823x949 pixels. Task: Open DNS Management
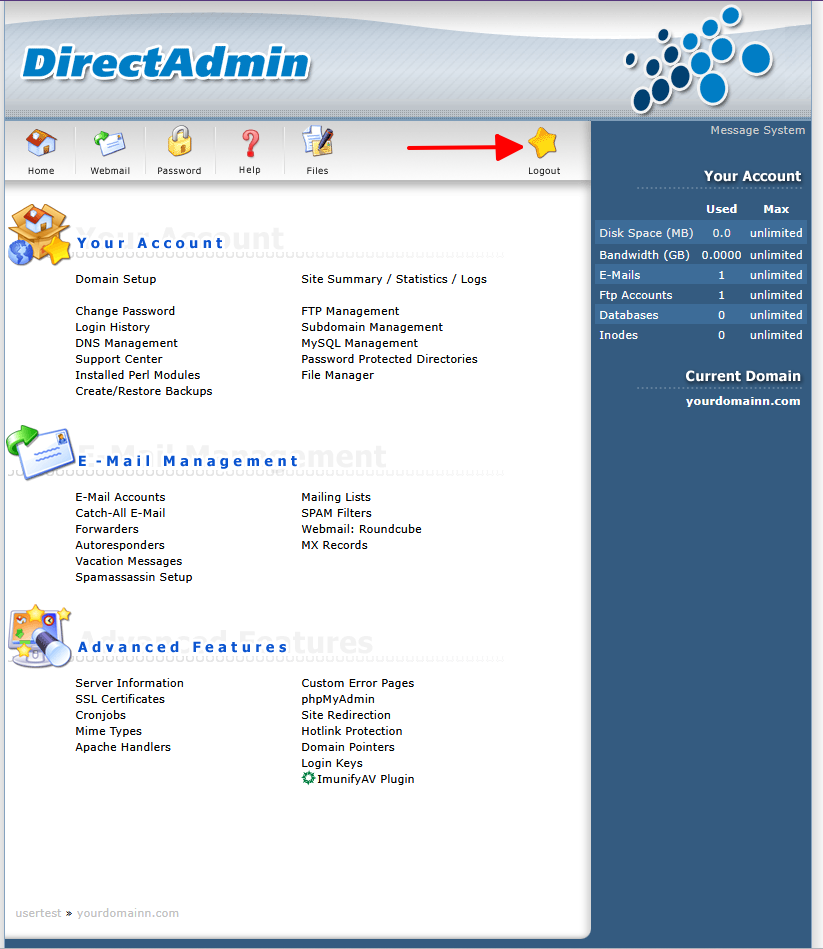point(126,343)
